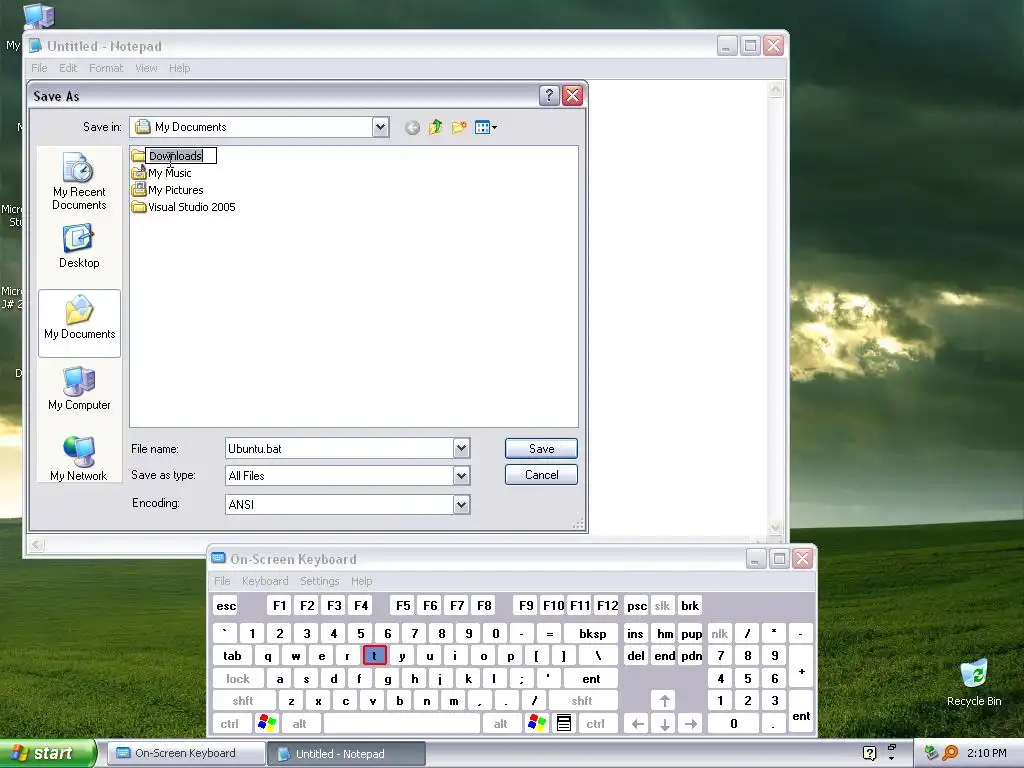Click the tray help question icon
Image resolution: width=1024 pixels, height=768 pixels.
[869, 753]
